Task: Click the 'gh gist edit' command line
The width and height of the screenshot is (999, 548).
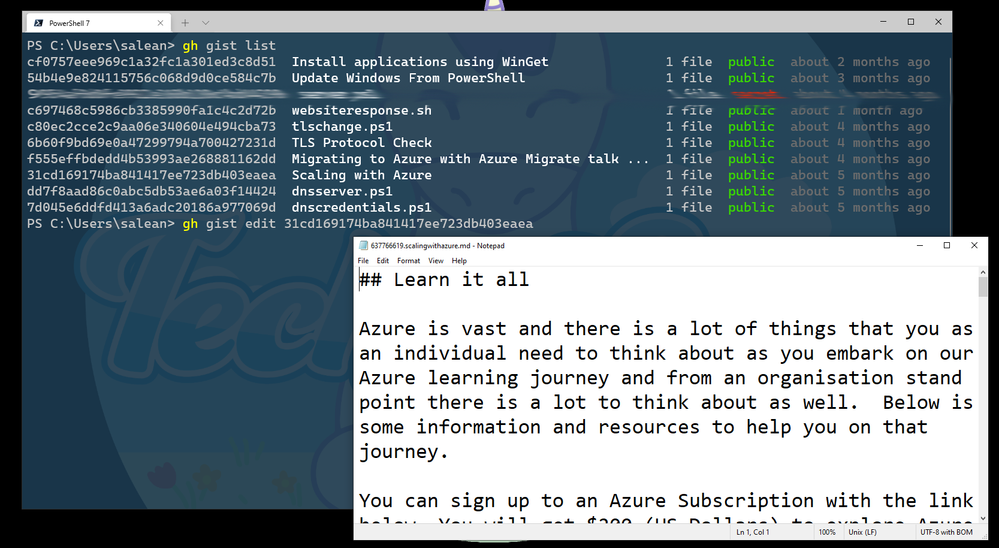Action: (357, 224)
